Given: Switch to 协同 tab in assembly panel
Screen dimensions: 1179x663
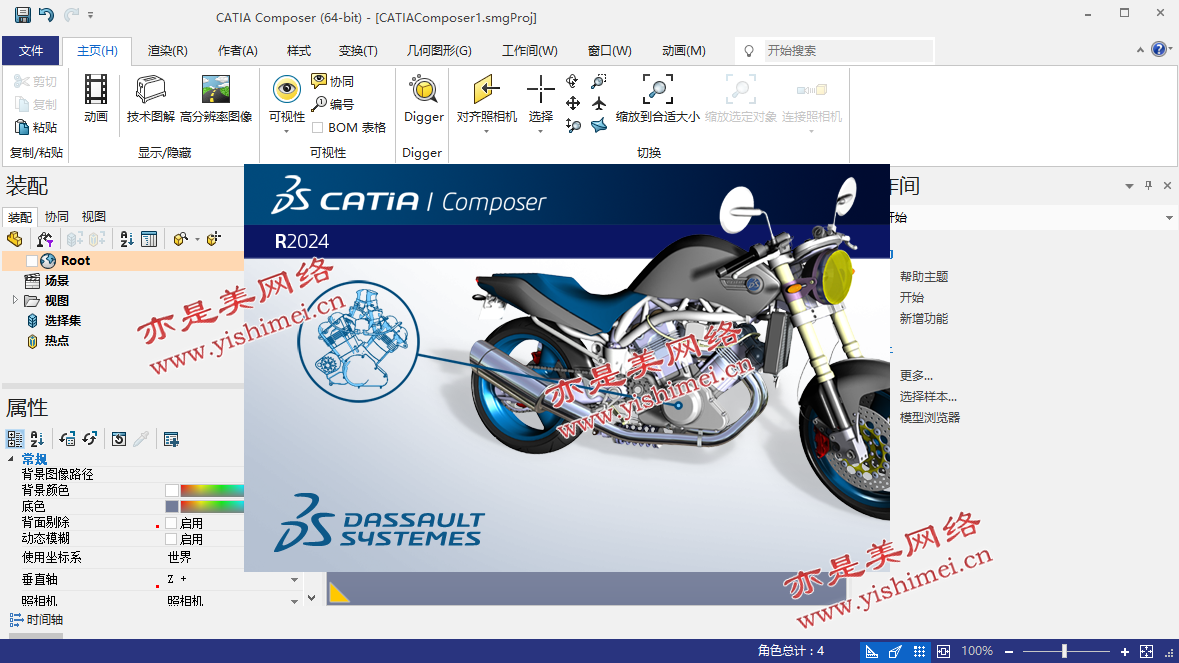Looking at the screenshot, I should coord(56,216).
